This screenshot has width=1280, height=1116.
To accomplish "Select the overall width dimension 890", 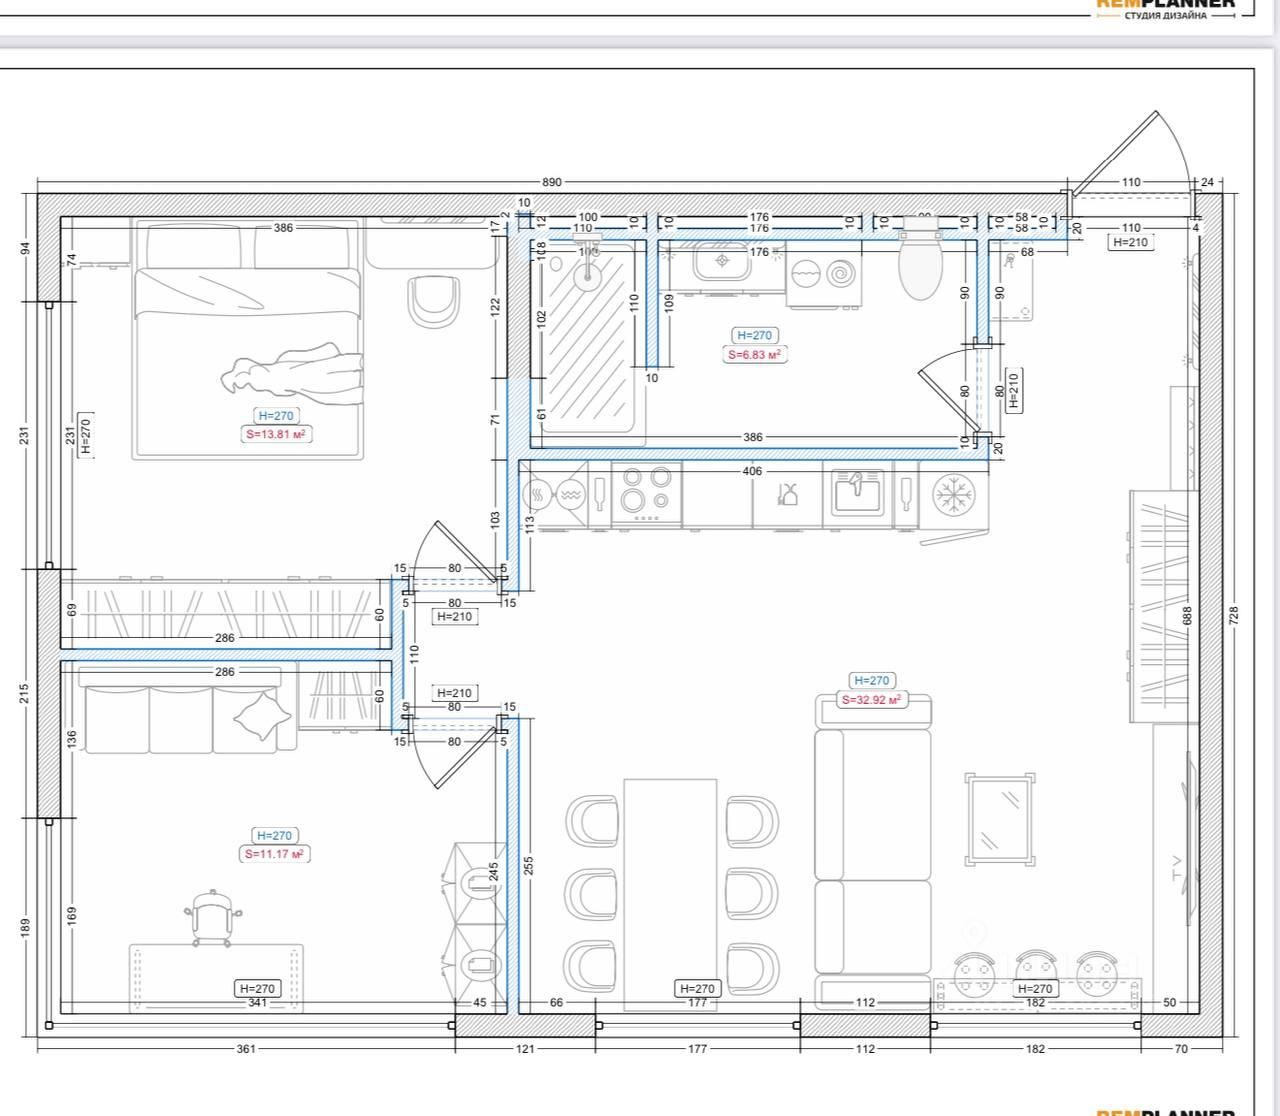I will point(552,182).
